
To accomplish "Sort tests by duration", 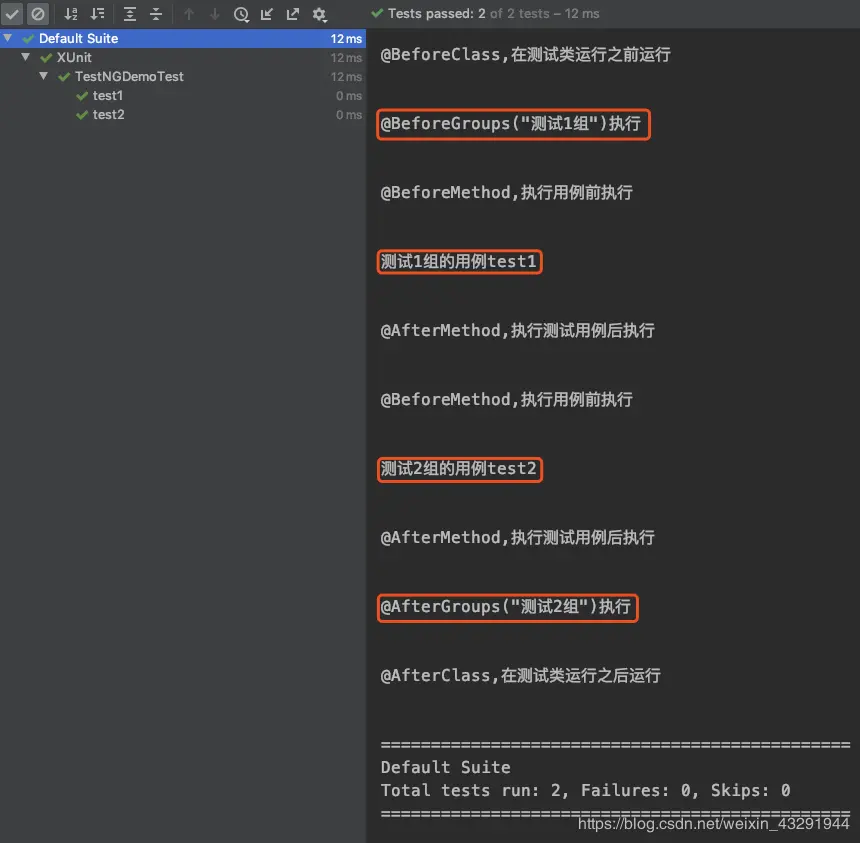I will pyautogui.click(x=97, y=14).
